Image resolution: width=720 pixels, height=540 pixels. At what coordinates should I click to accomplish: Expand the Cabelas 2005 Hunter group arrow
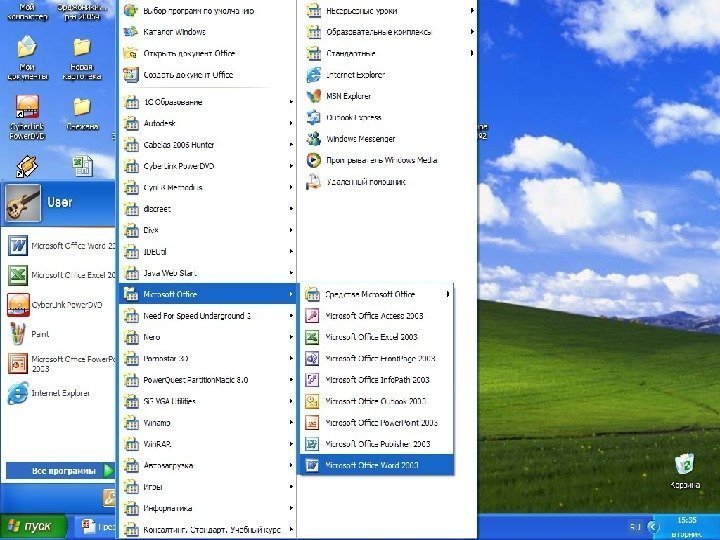click(x=291, y=145)
